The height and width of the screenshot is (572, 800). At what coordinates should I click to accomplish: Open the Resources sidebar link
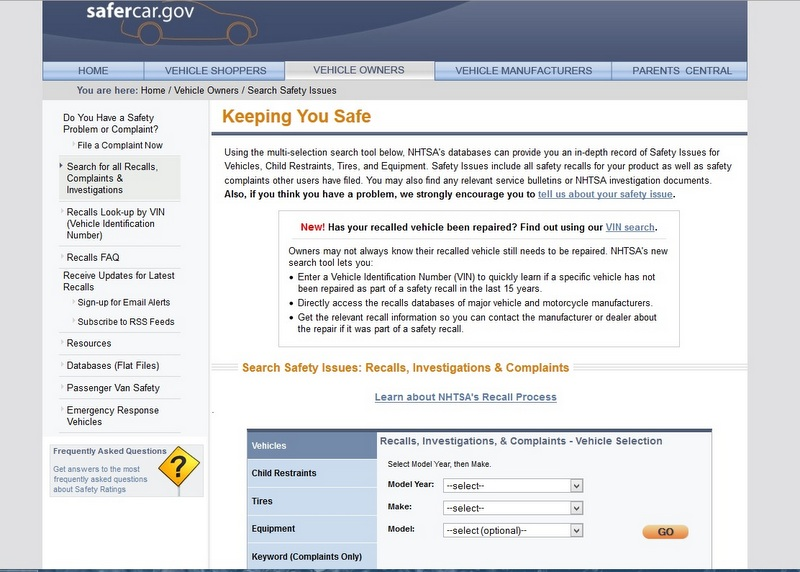pos(89,343)
